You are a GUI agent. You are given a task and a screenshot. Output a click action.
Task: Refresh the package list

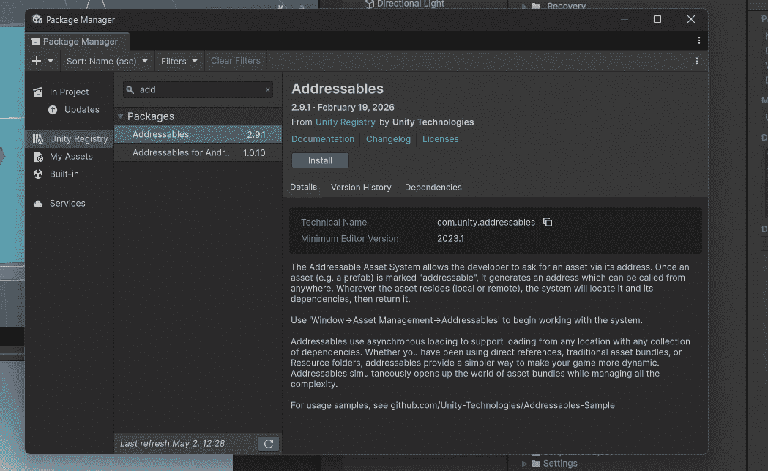(268, 444)
